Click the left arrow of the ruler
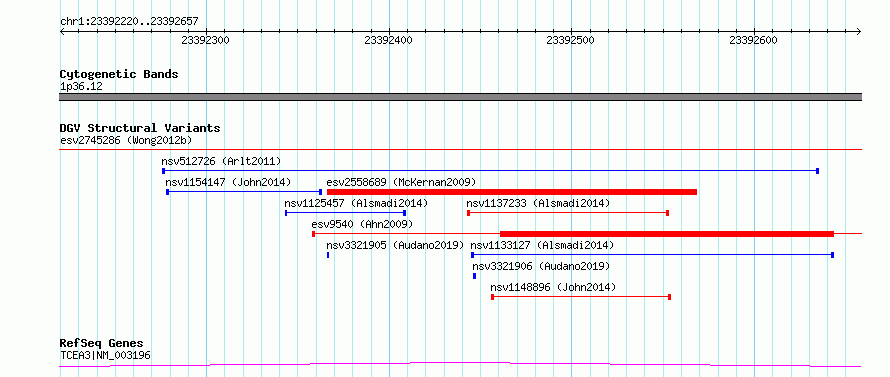Viewport: 890px width, 377px height. [x=62, y=31]
